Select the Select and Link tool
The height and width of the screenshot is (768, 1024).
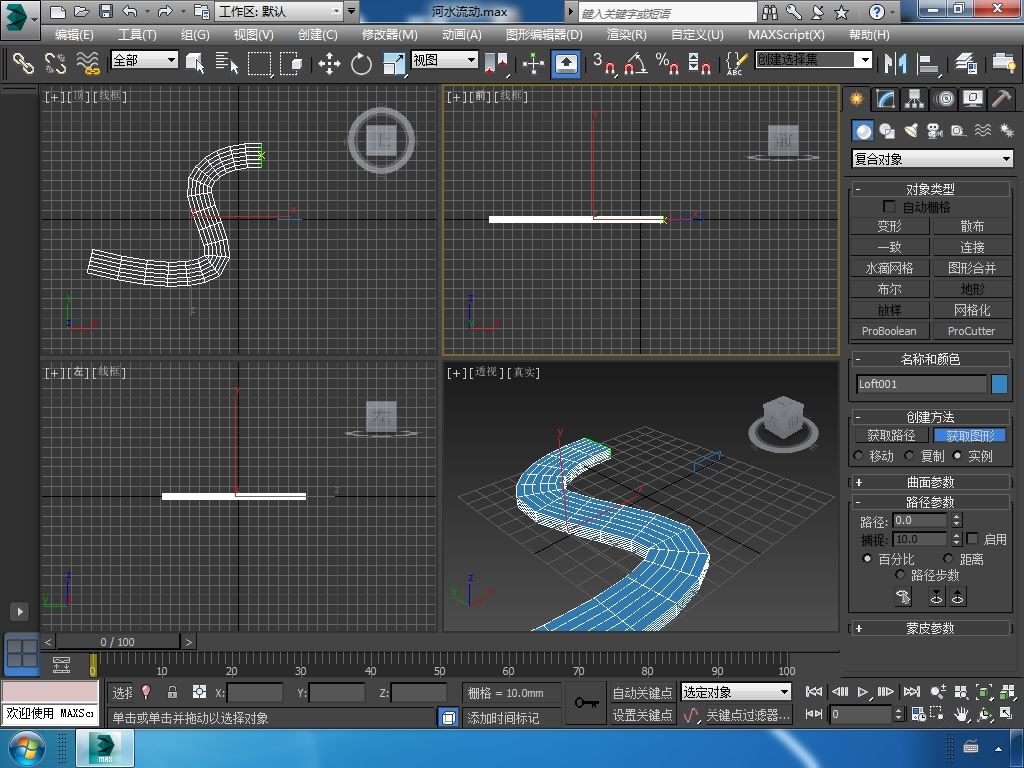coord(23,63)
